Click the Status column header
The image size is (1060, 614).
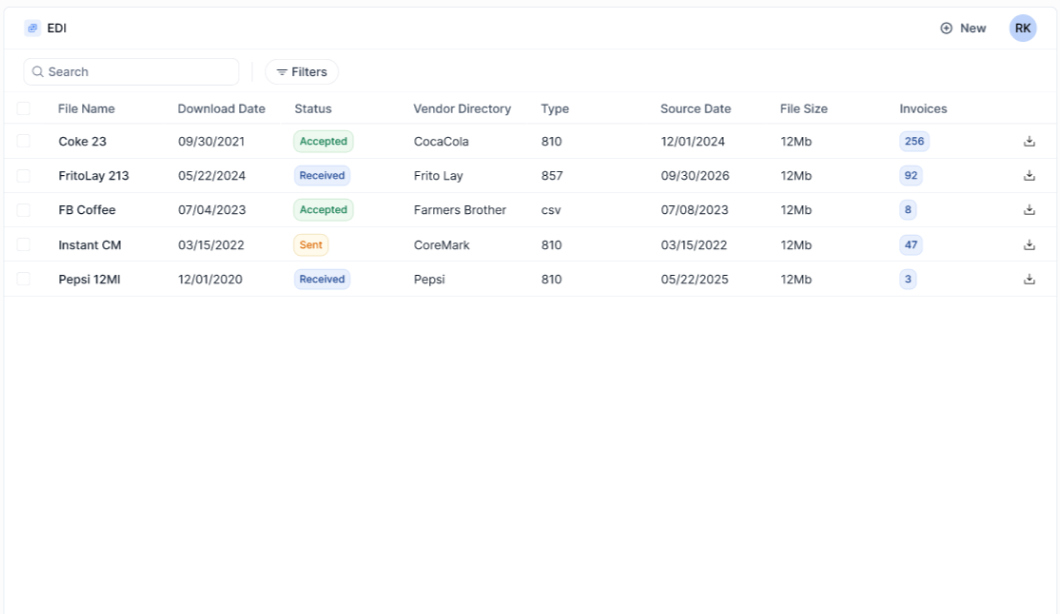pos(312,108)
